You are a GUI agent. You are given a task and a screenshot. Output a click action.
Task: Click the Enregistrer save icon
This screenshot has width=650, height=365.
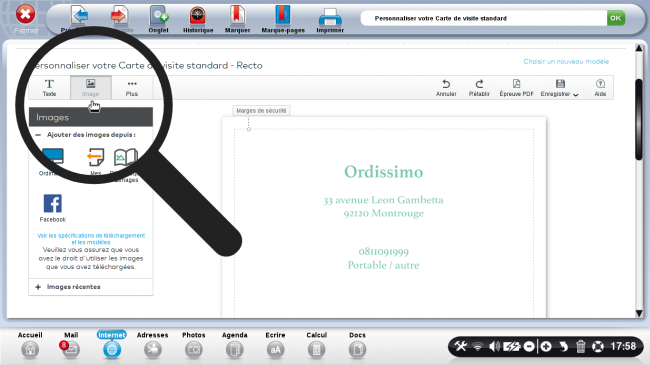(560, 84)
